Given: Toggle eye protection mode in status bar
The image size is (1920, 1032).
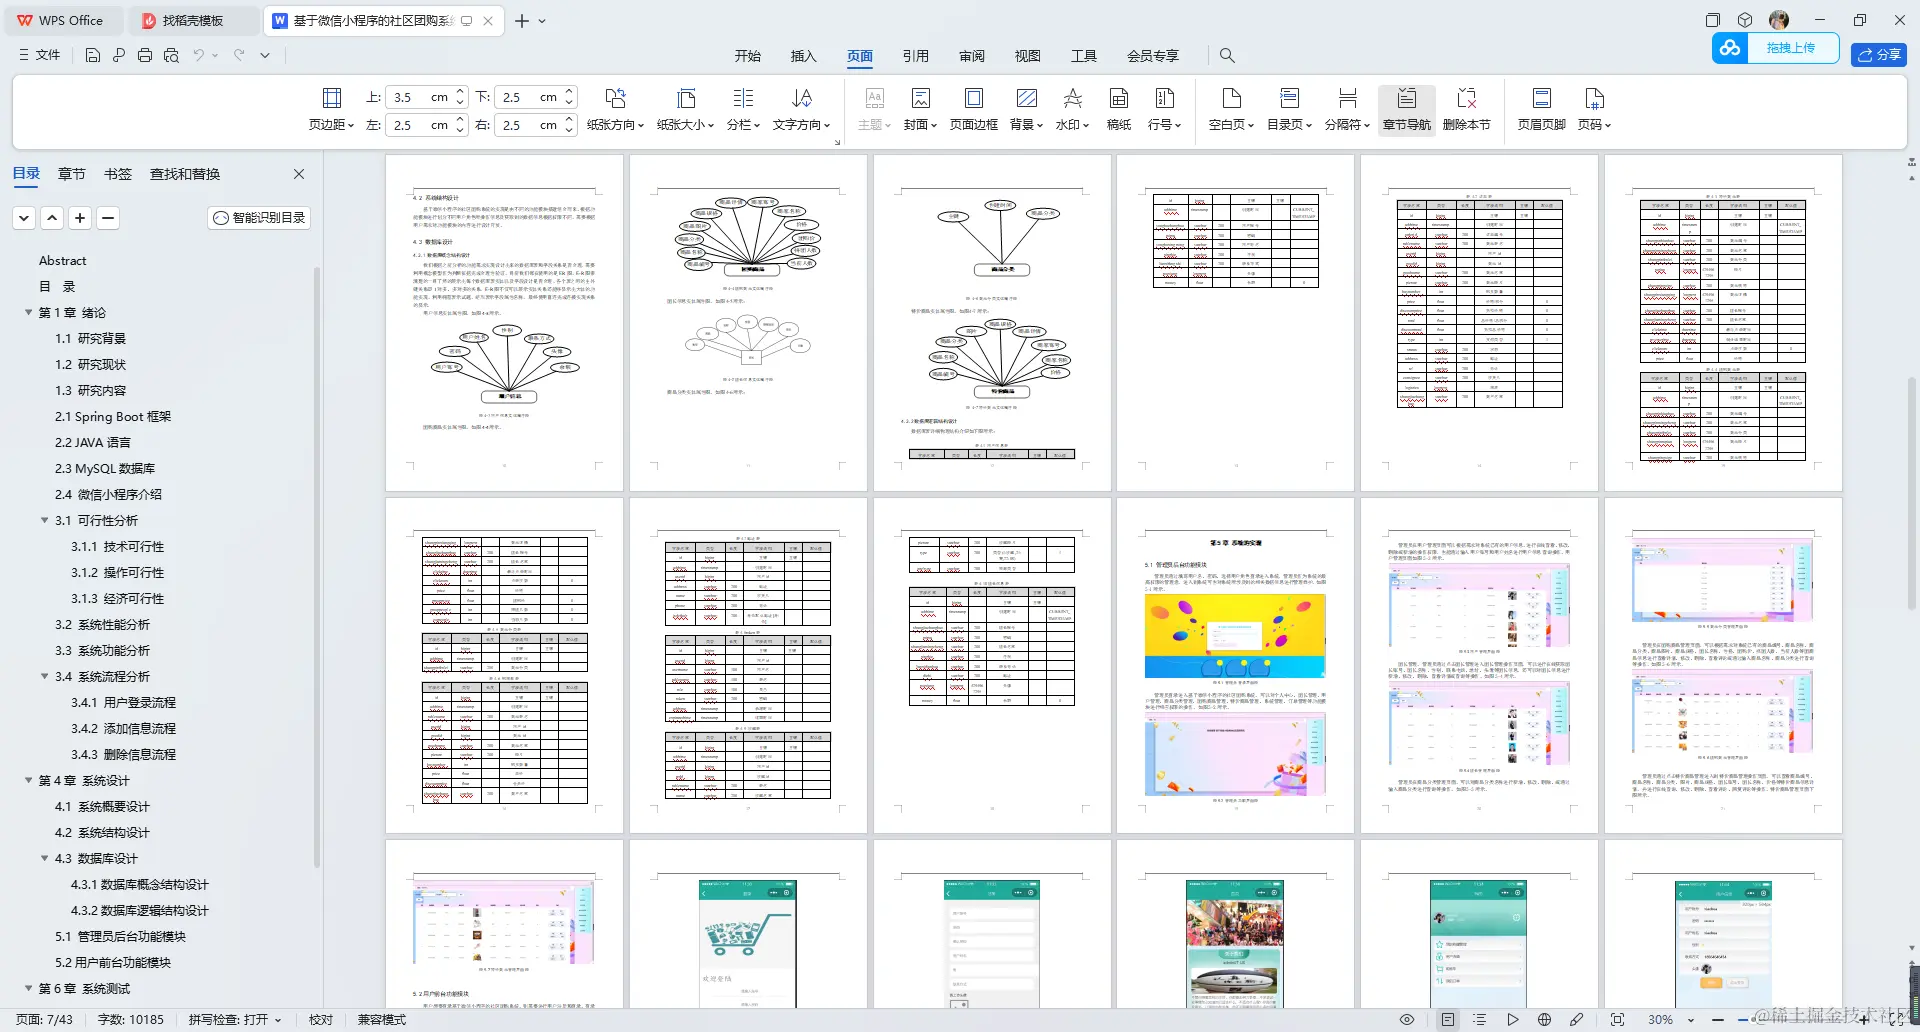Looking at the screenshot, I should [1407, 1020].
